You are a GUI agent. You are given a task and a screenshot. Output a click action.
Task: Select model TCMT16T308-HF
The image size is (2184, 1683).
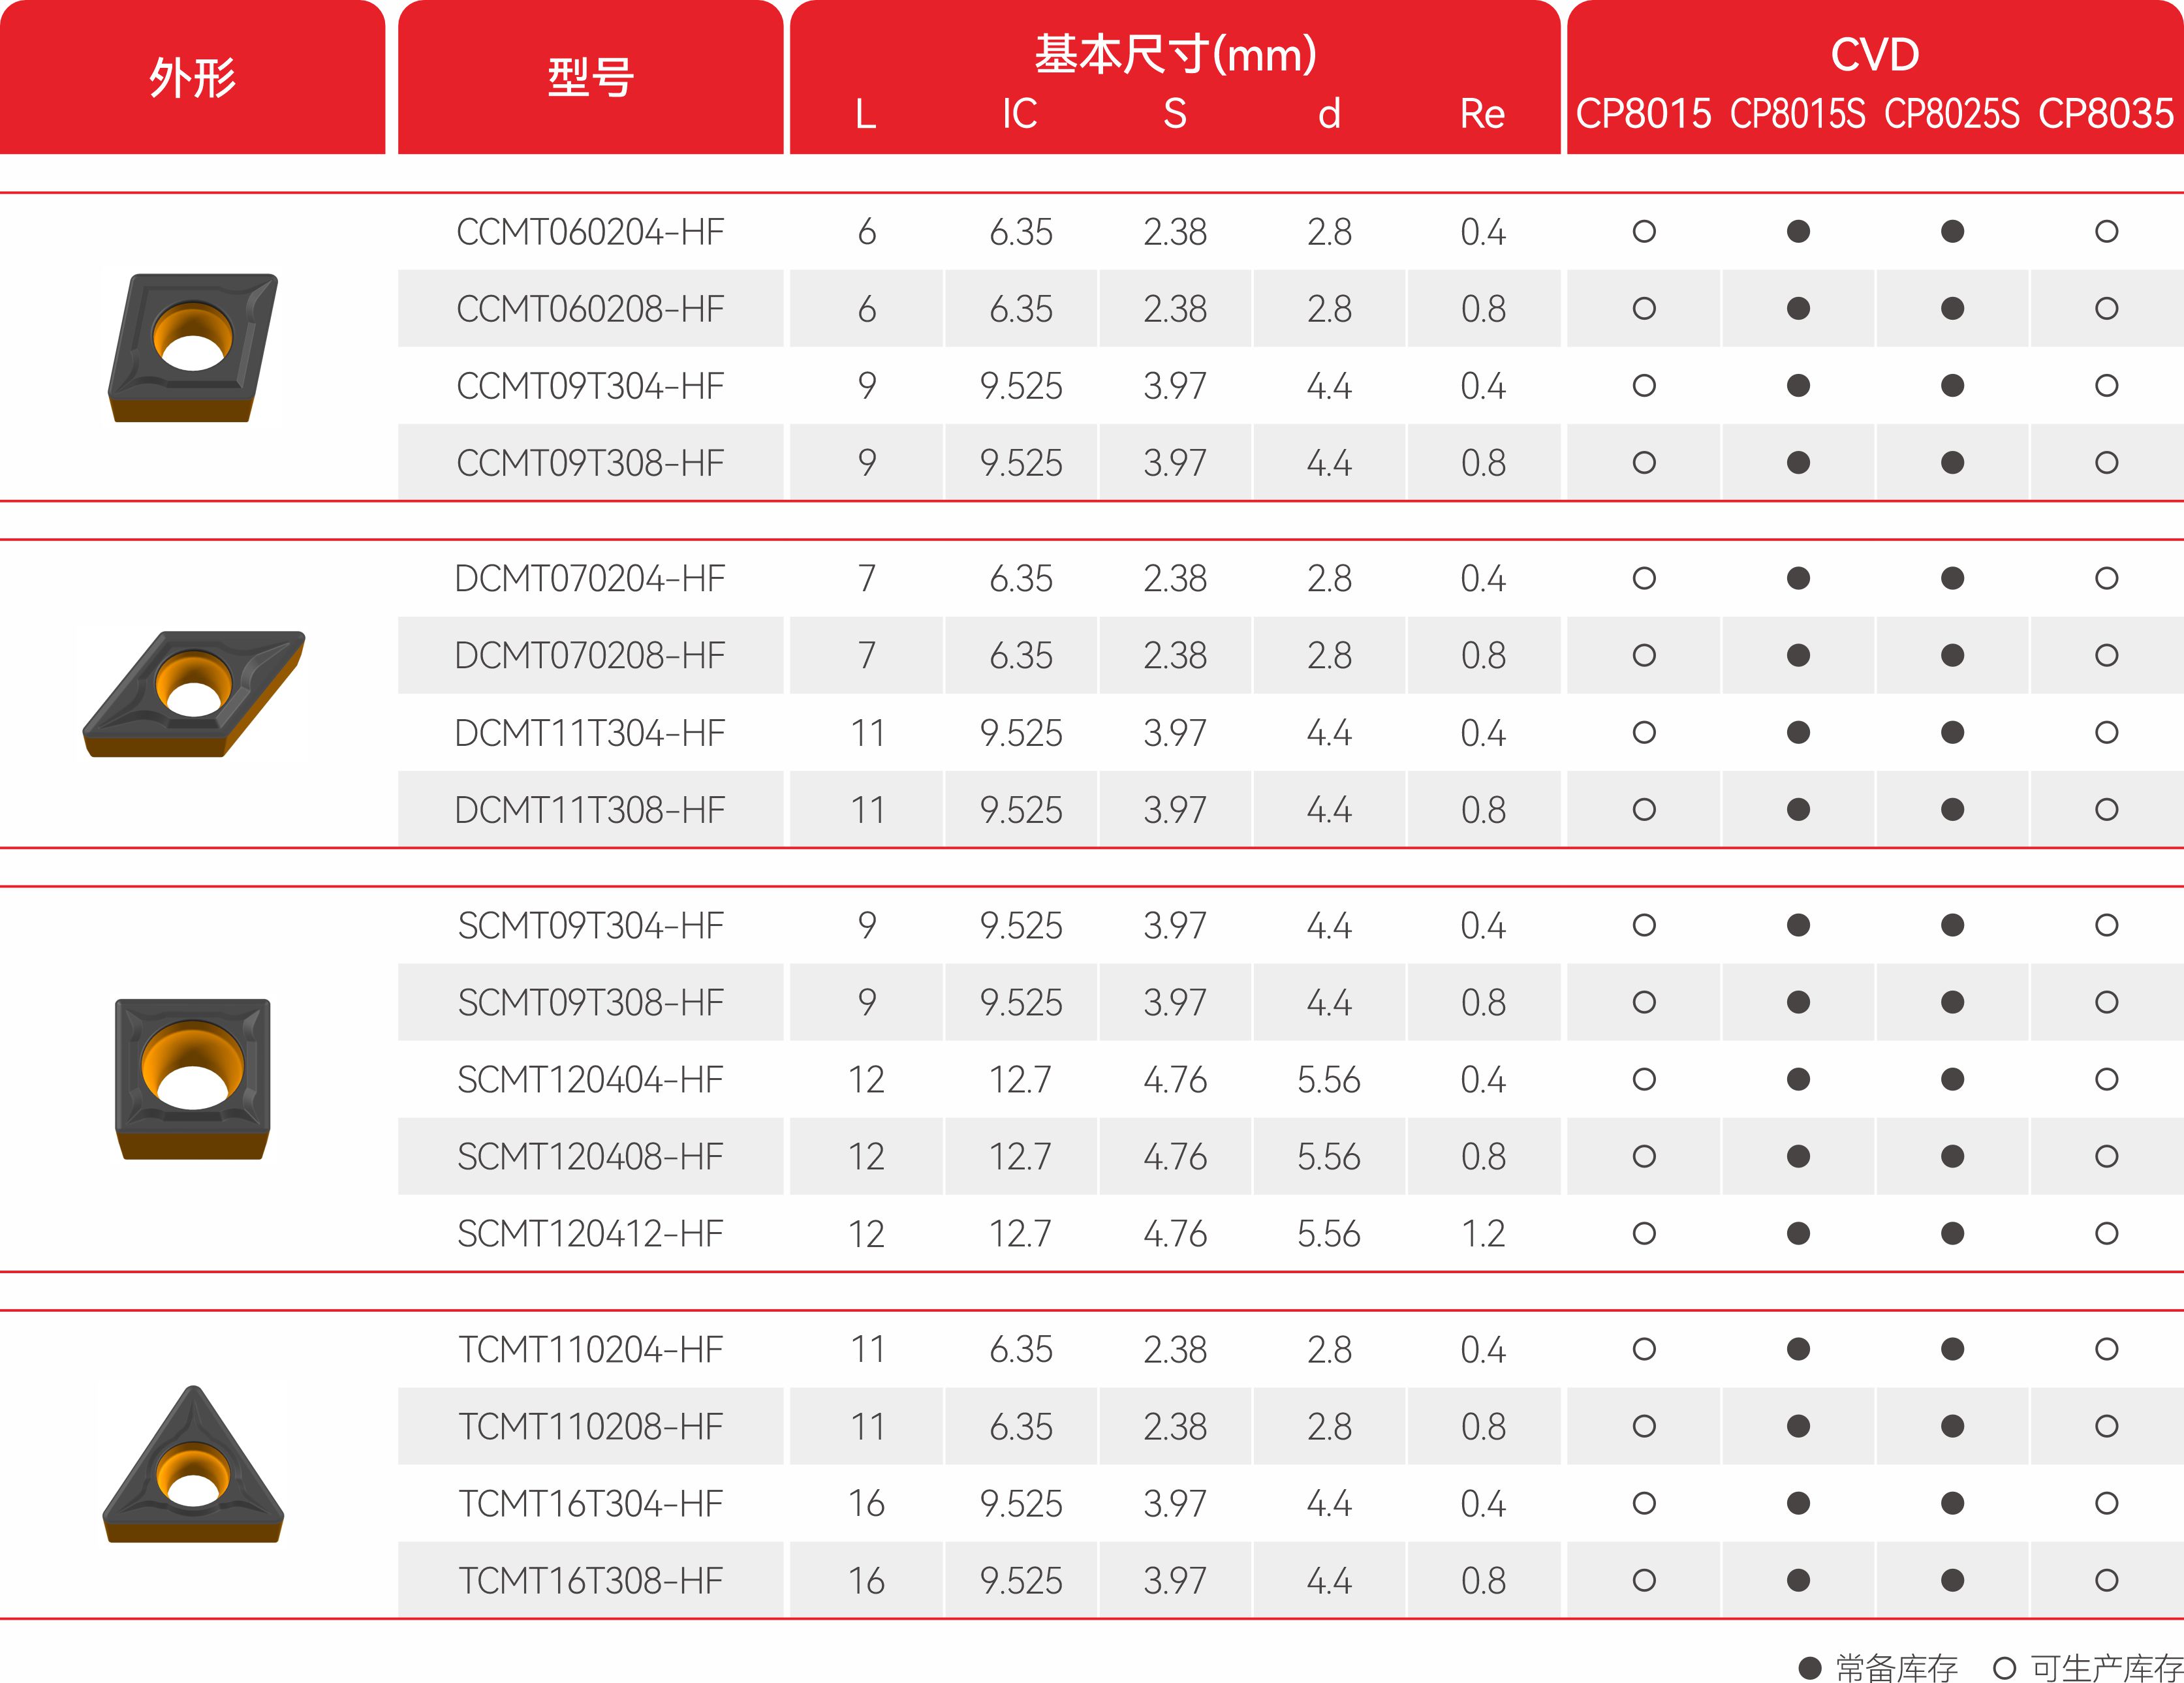[x=590, y=1580]
